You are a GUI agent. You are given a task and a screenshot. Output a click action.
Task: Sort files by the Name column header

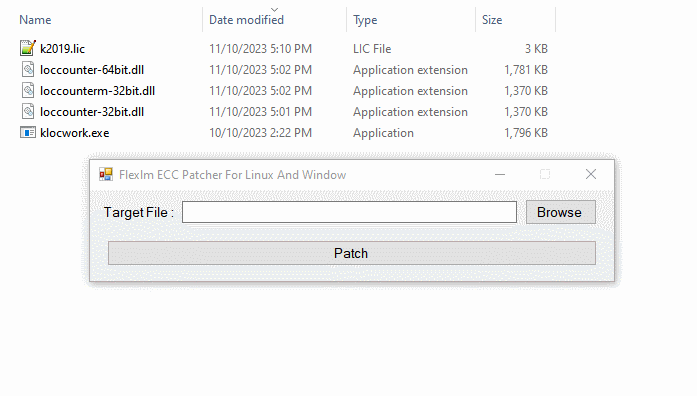(35, 20)
